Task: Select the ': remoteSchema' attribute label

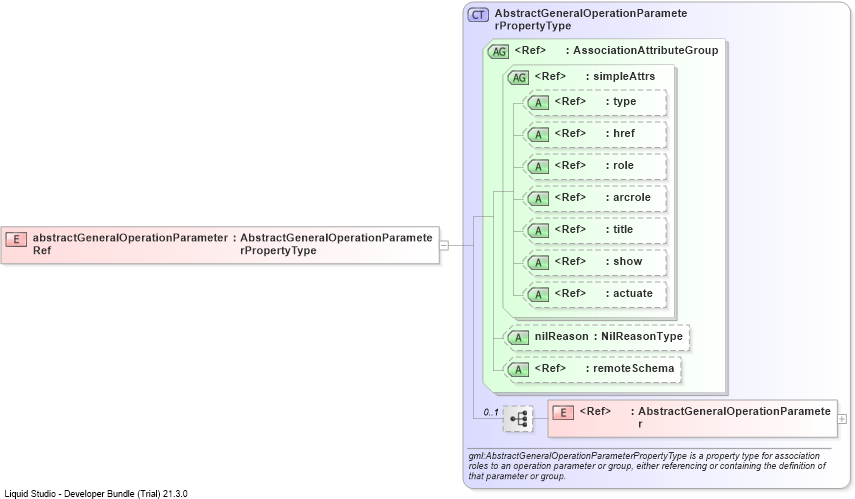Action: pyautogui.click(x=630, y=369)
